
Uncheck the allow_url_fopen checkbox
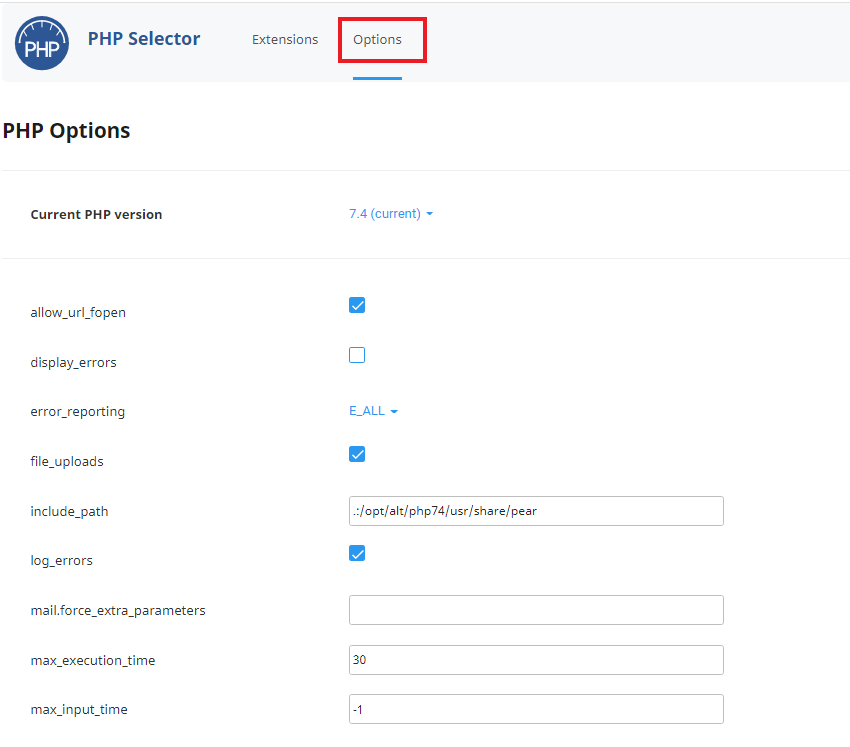pyautogui.click(x=357, y=305)
